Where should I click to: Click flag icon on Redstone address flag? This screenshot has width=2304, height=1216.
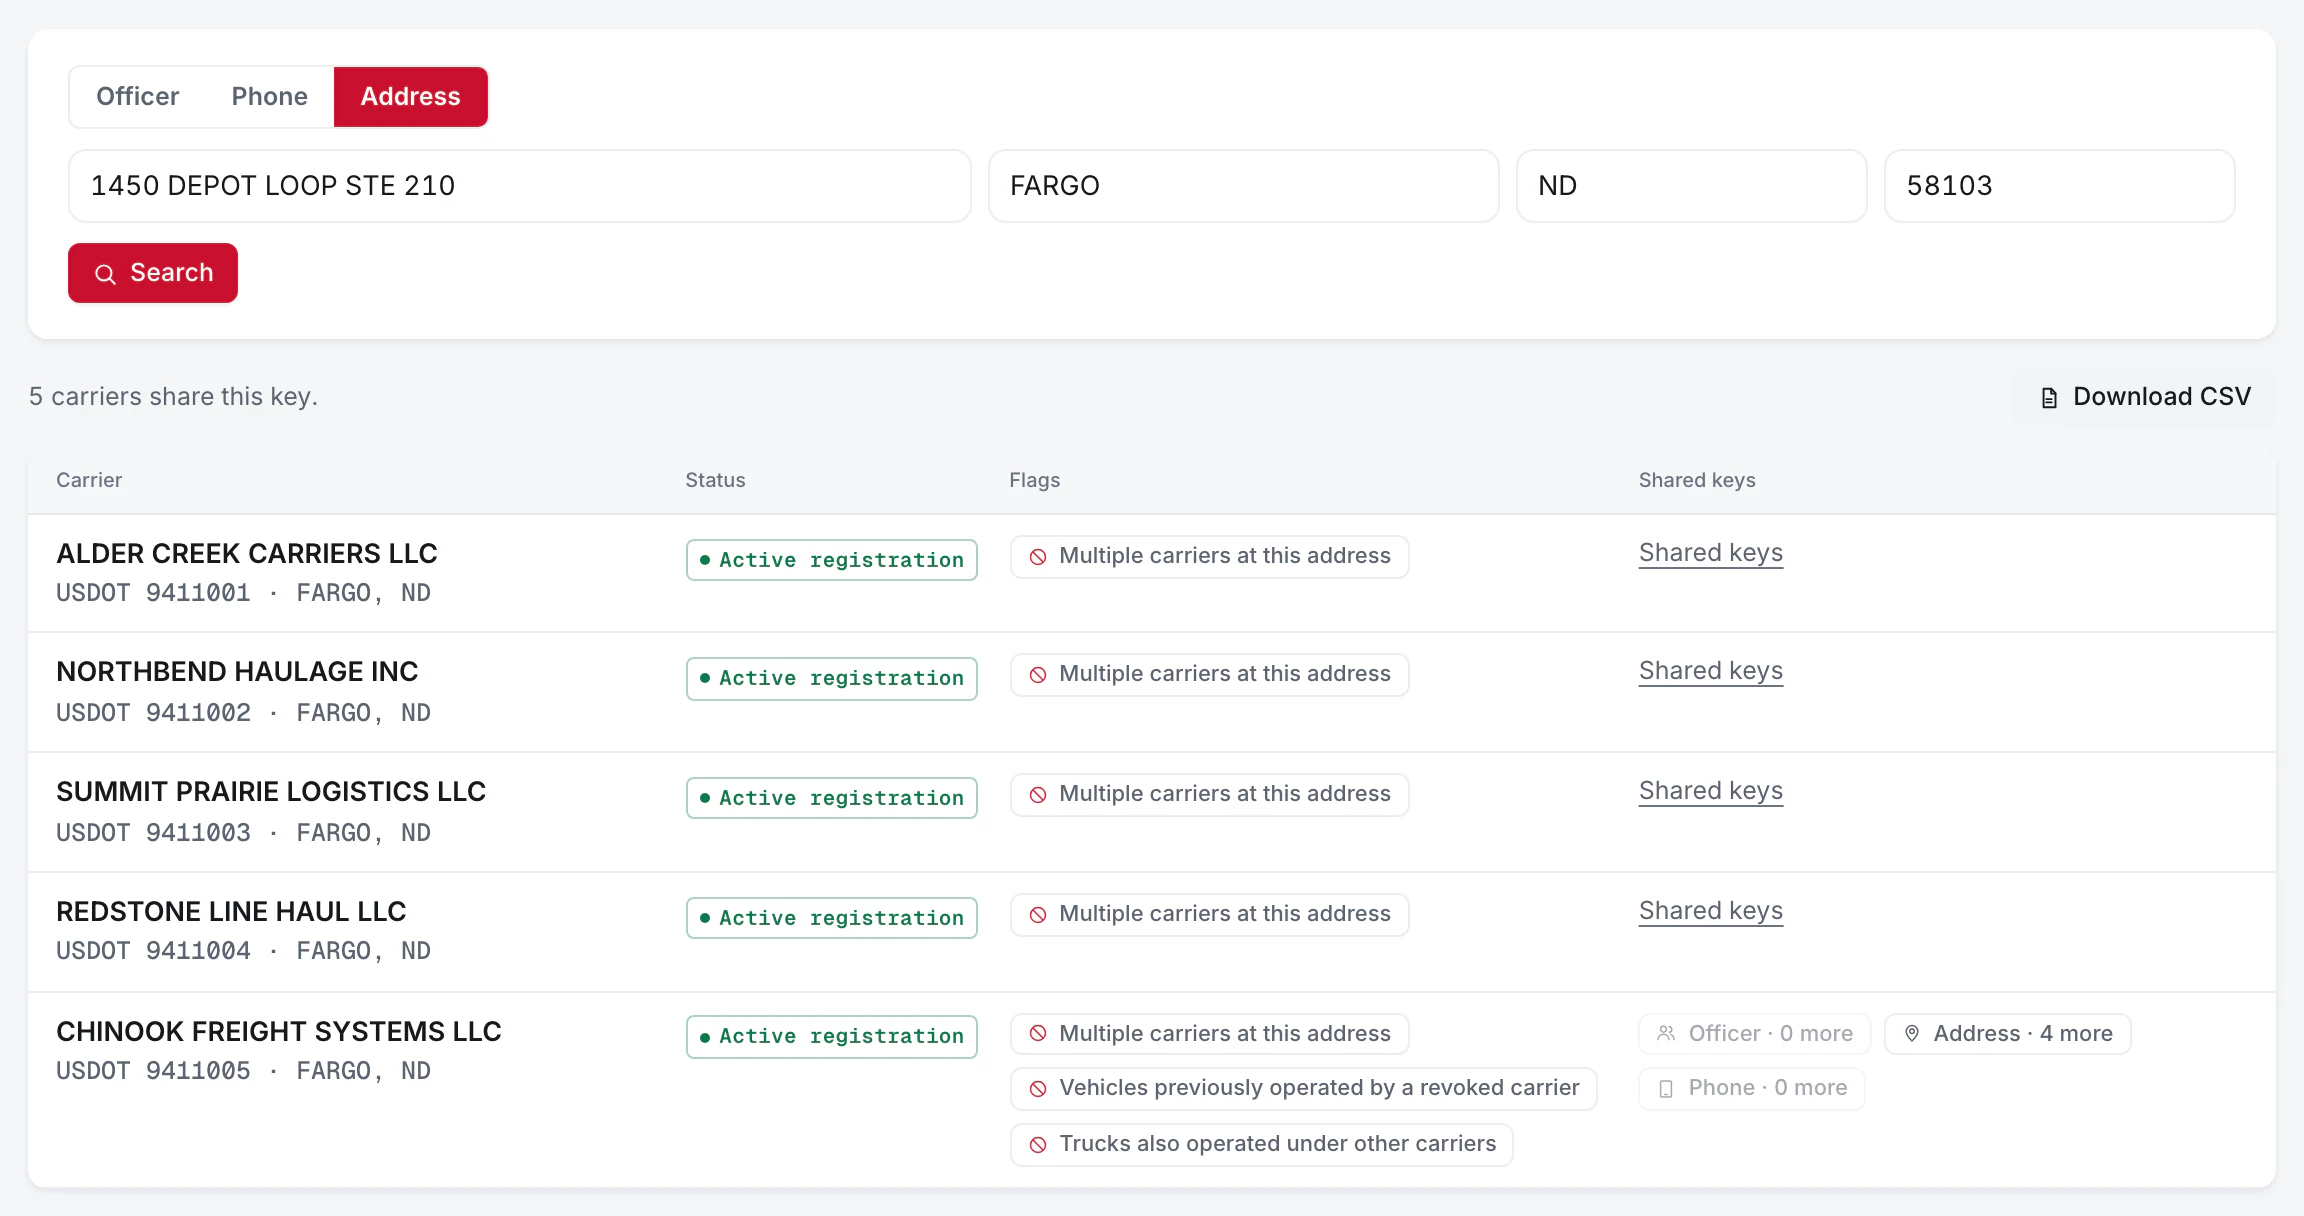point(1038,915)
